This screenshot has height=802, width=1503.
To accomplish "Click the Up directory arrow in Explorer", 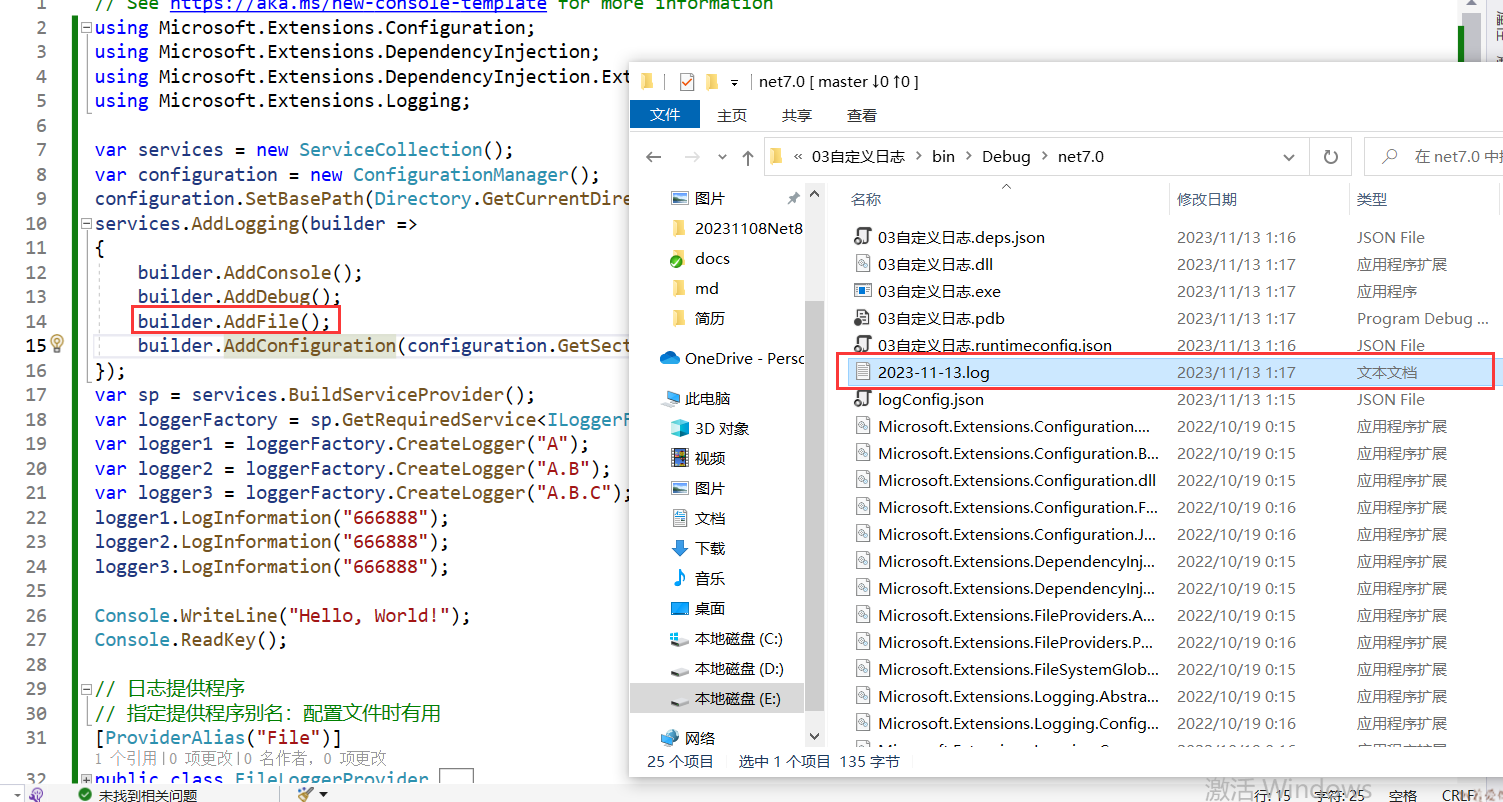I will click(748, 157).
